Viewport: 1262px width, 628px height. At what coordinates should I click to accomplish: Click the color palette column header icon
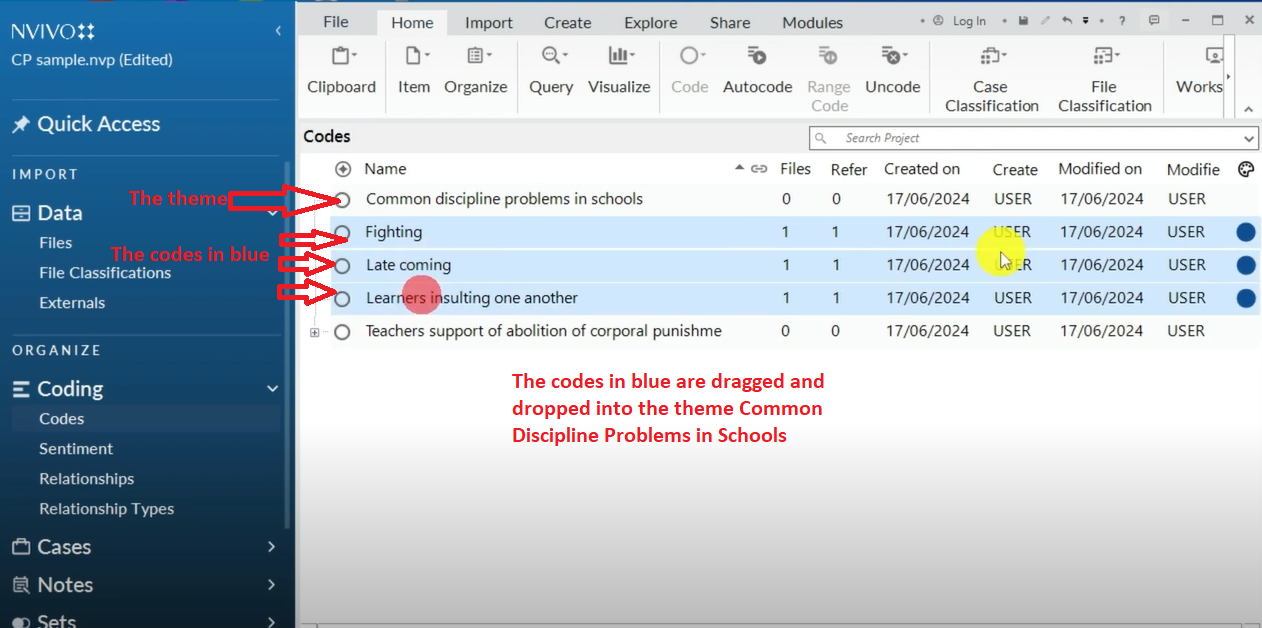point(1246,169)
